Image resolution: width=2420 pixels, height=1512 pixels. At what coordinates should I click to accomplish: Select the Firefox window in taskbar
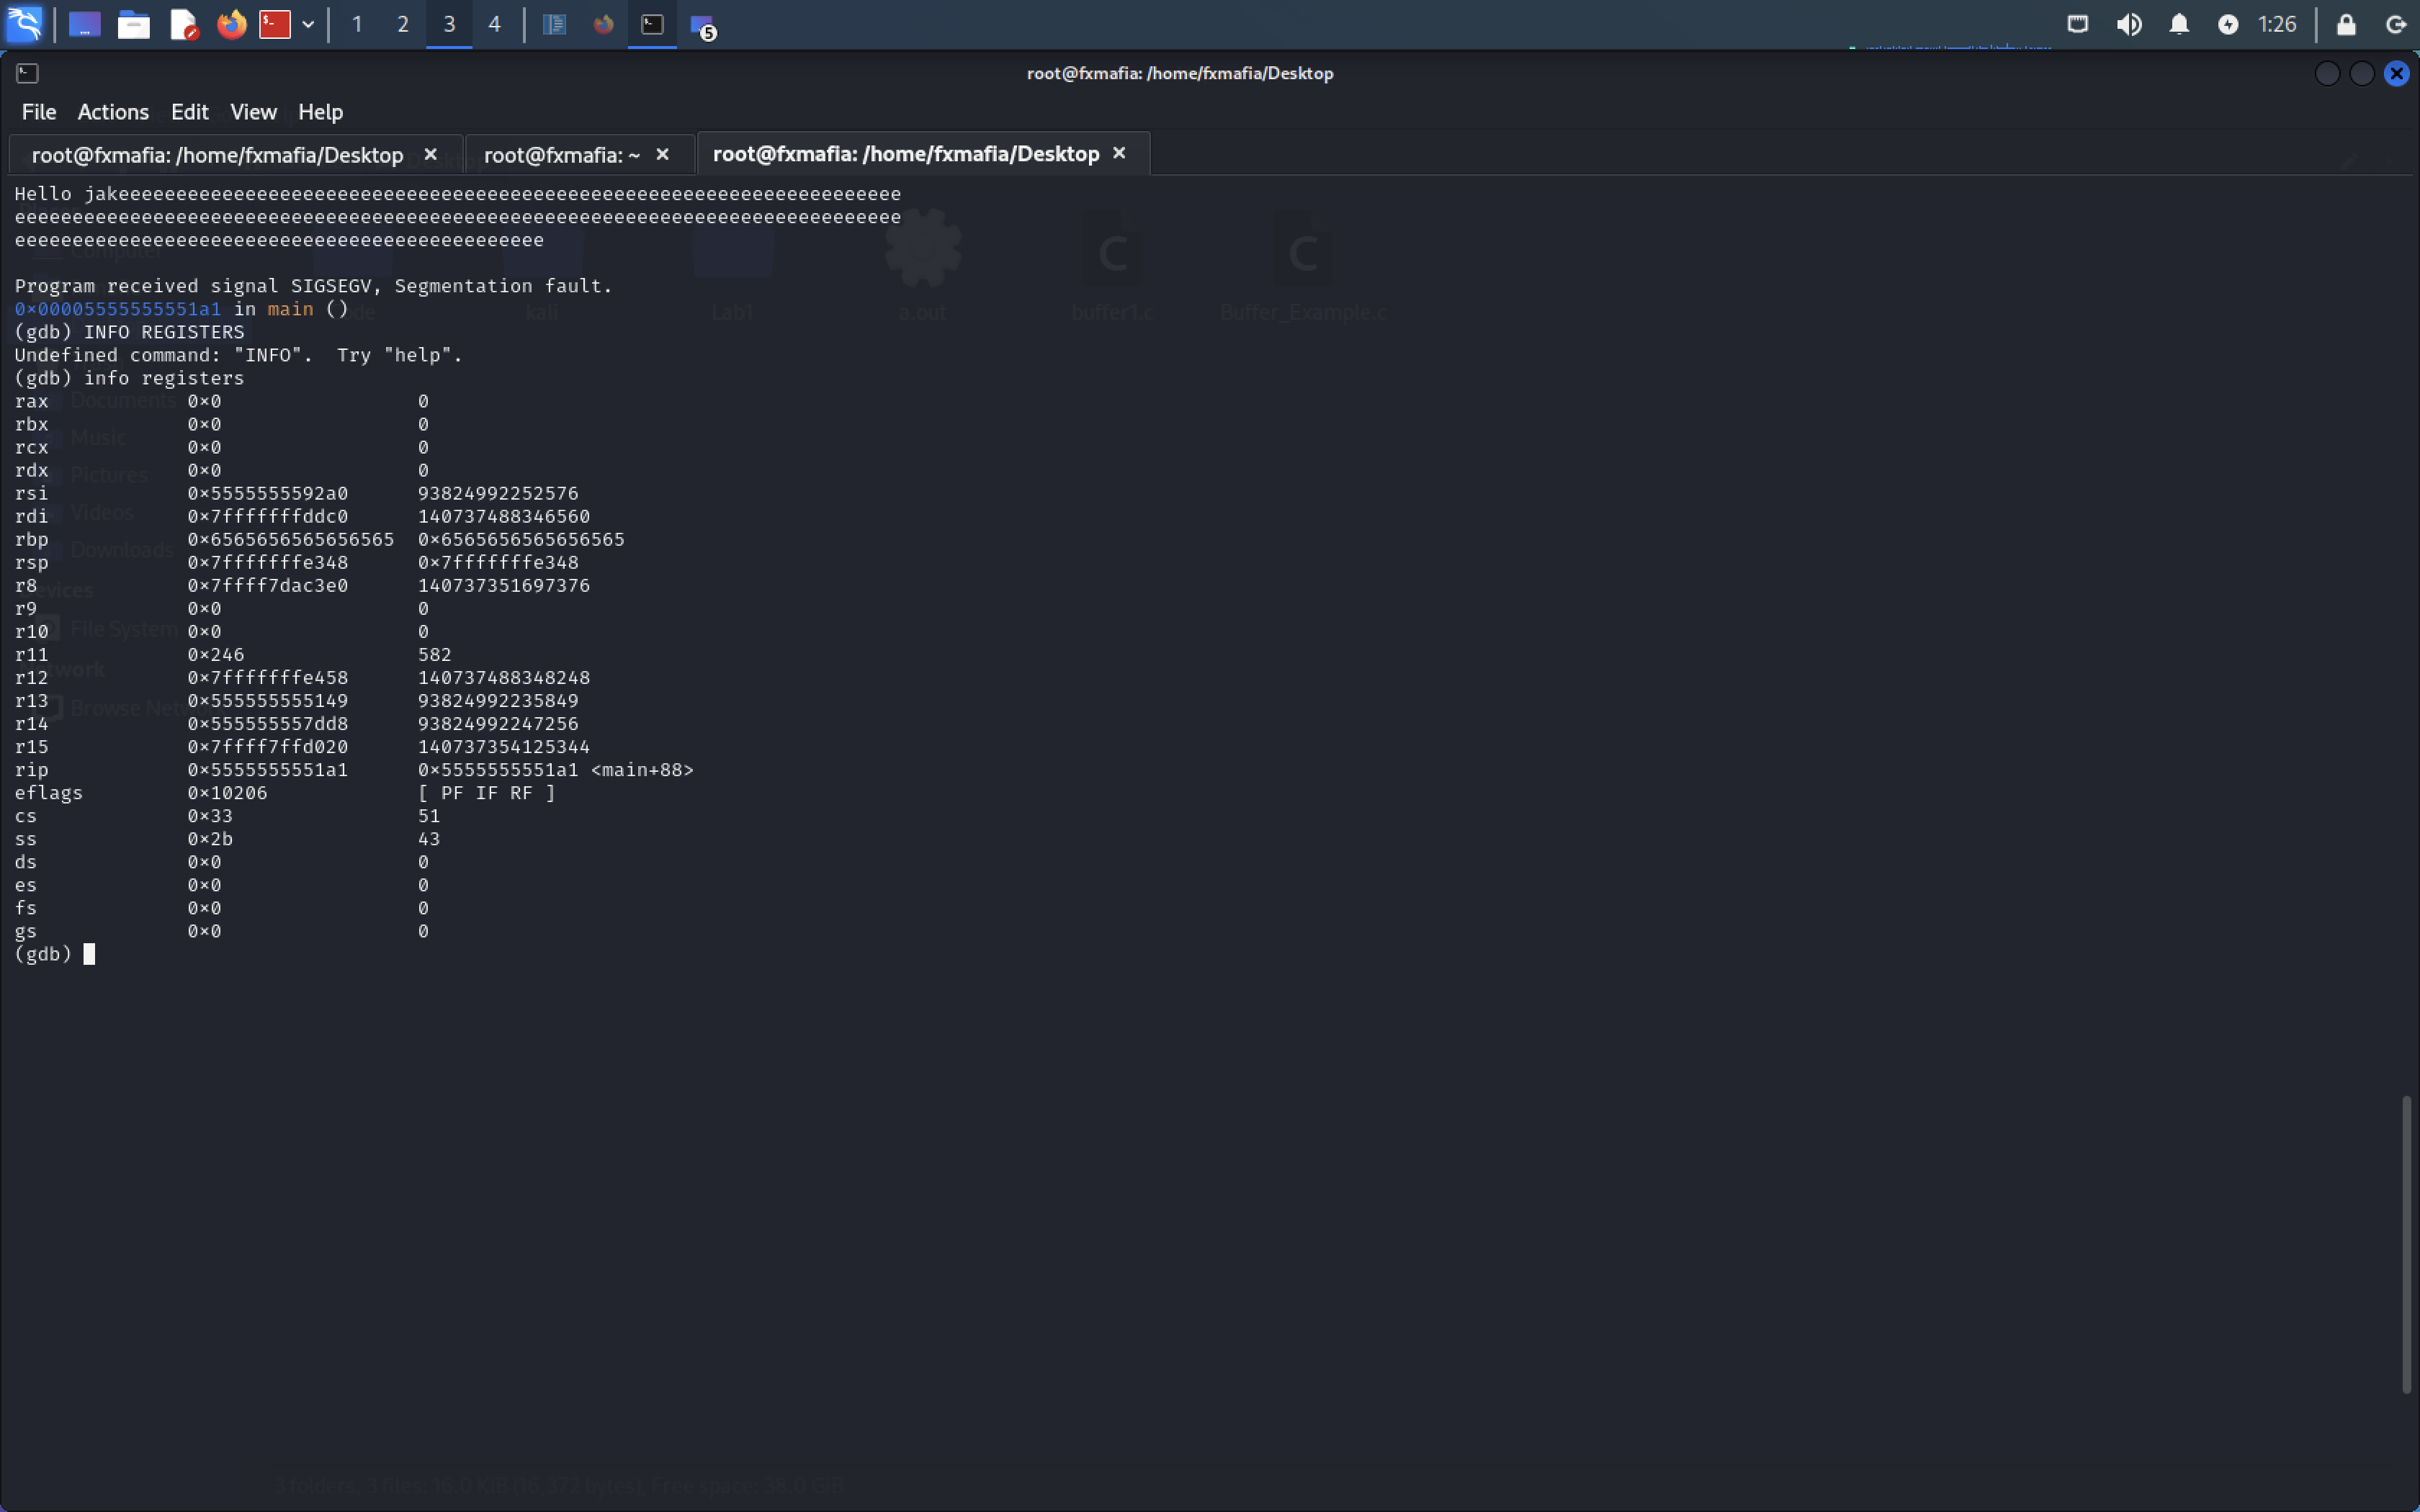(603, 24)
